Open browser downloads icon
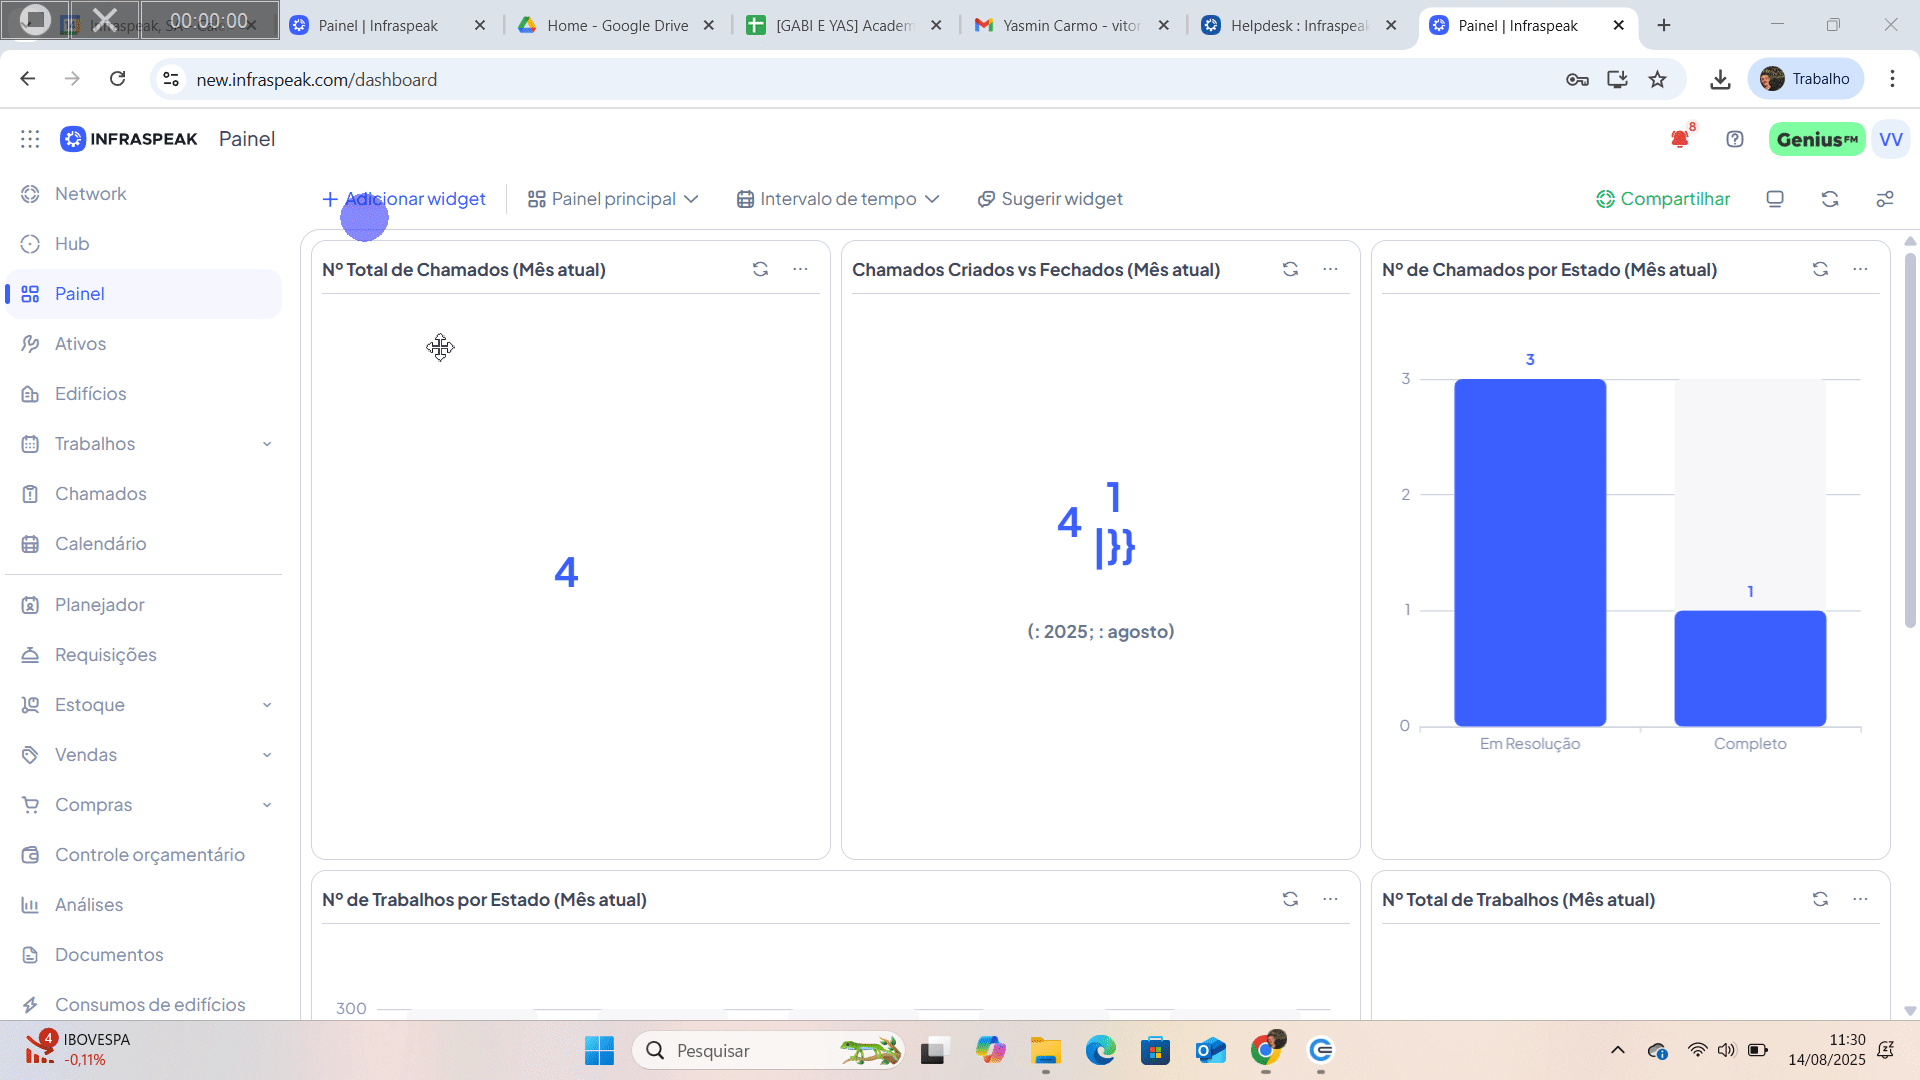The height and width of the screenshot is (1080, 1920). click(x=1720, y=79)
